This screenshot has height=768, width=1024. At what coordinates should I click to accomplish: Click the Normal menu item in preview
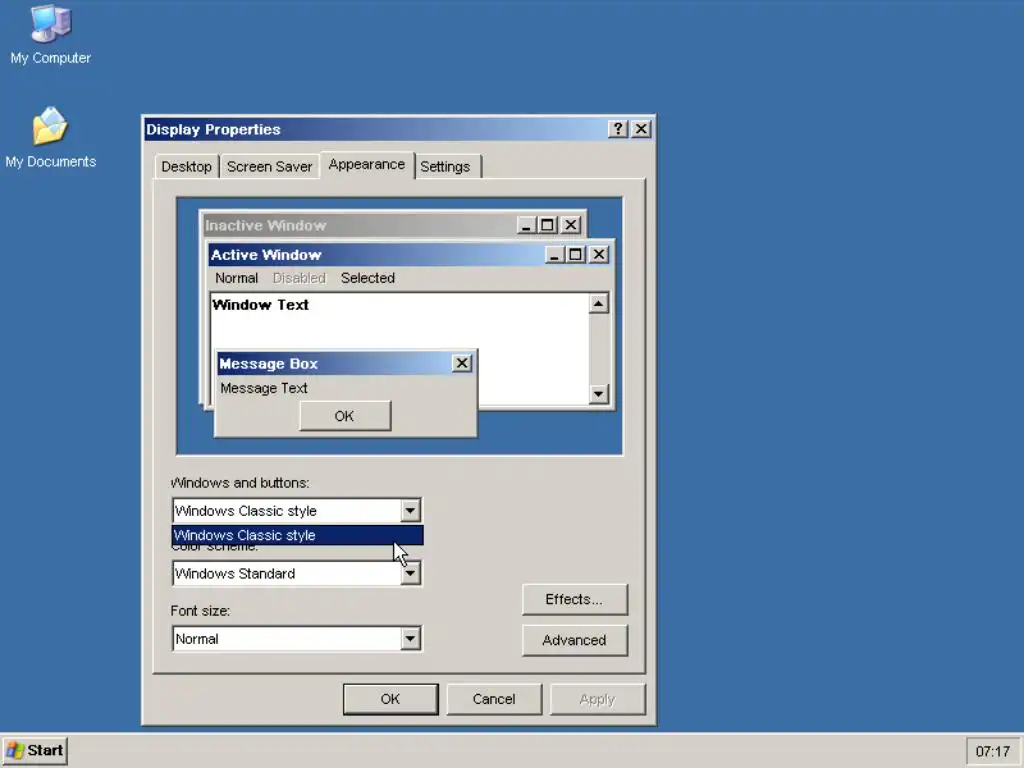[236, 278]
